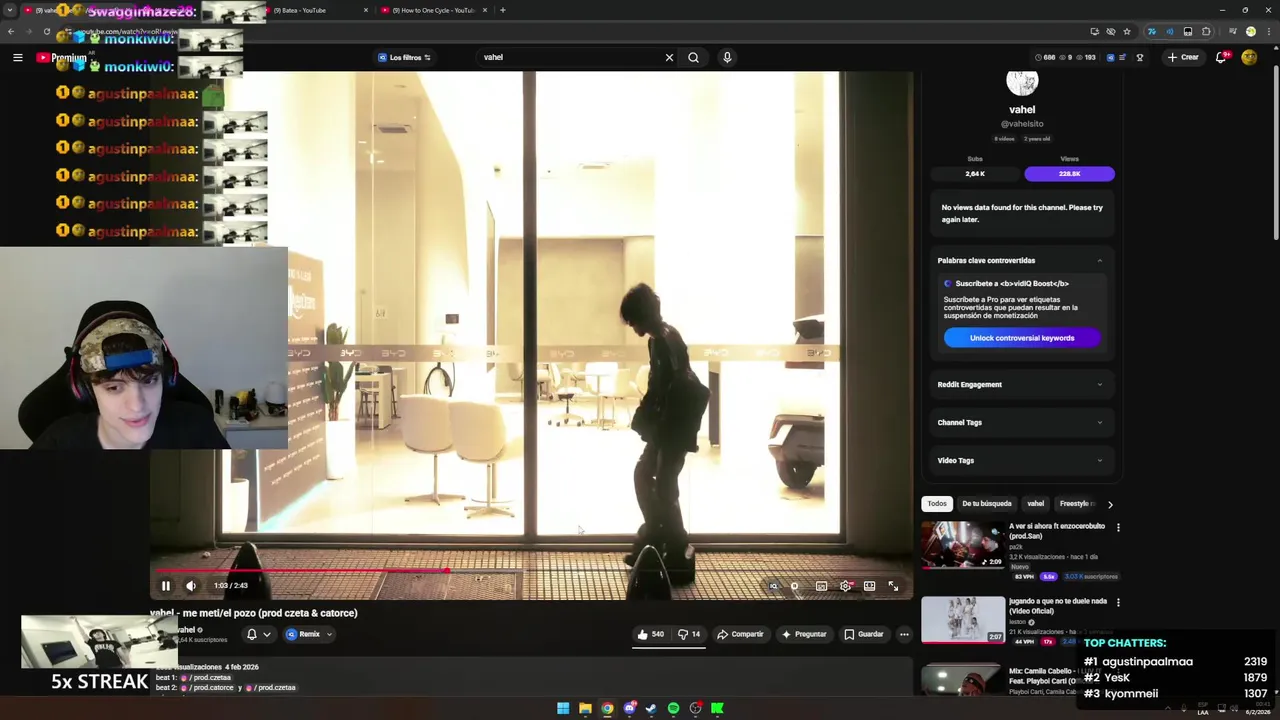Select the Views stat pill
The height and width of the screenshot is (720, 1280).
[1069, 174]
